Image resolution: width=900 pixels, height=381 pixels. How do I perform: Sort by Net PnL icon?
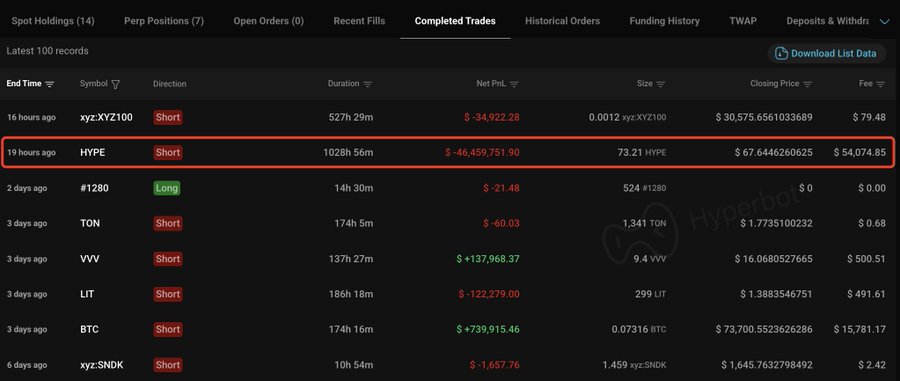[514, 84]
